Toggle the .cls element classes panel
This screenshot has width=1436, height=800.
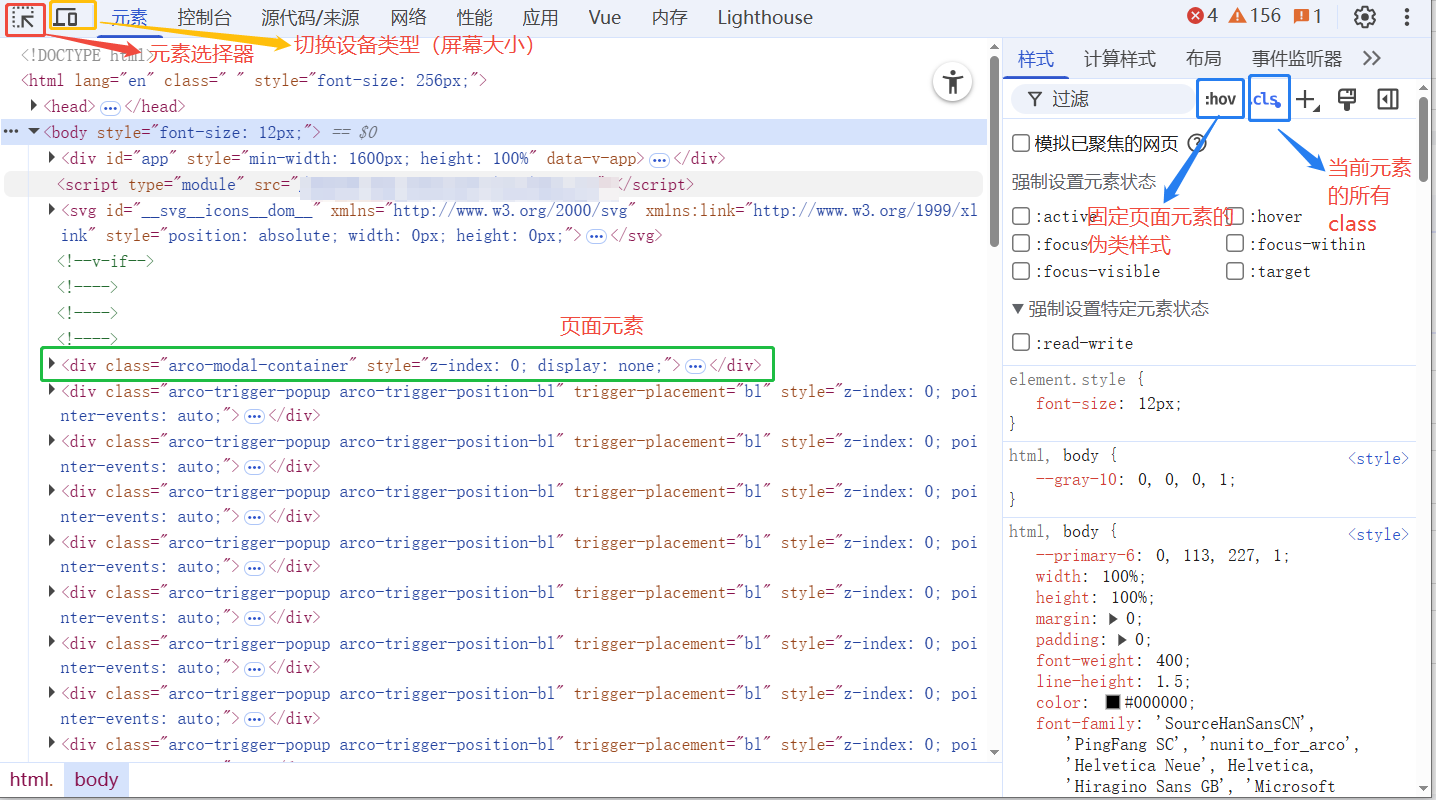(x=1267, y=99)
